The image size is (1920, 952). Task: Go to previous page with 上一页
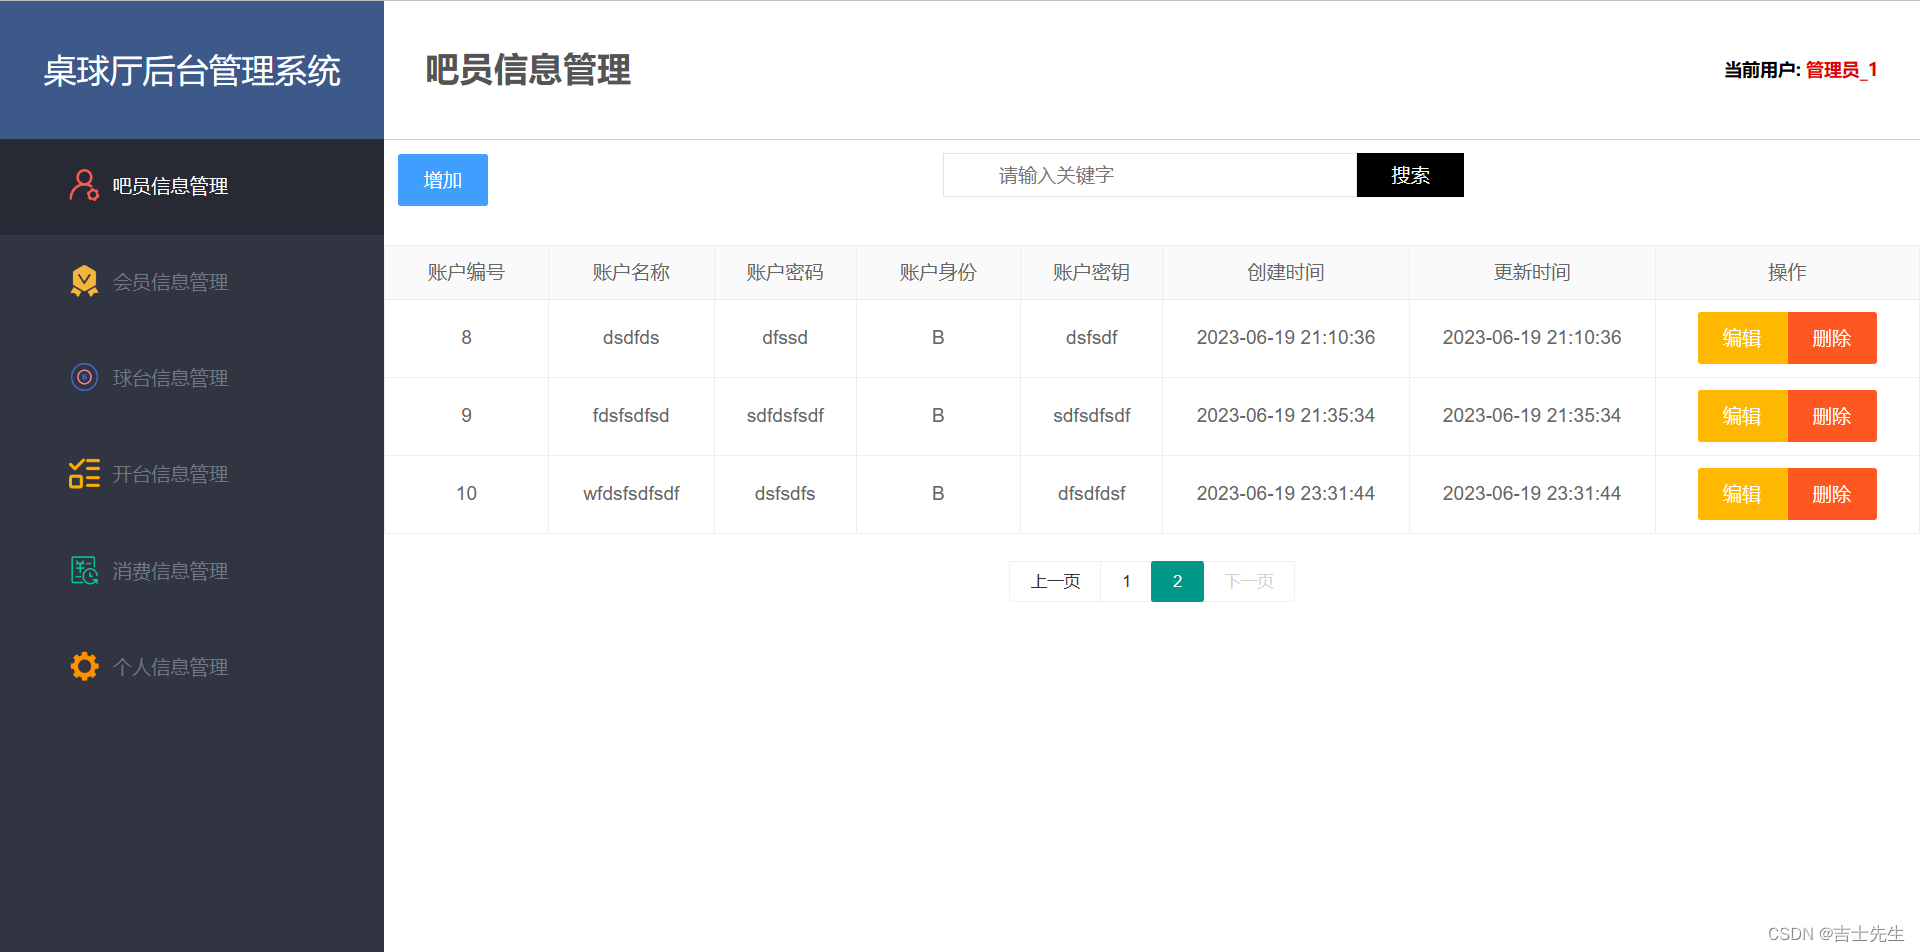click(x=1054, y=581)
